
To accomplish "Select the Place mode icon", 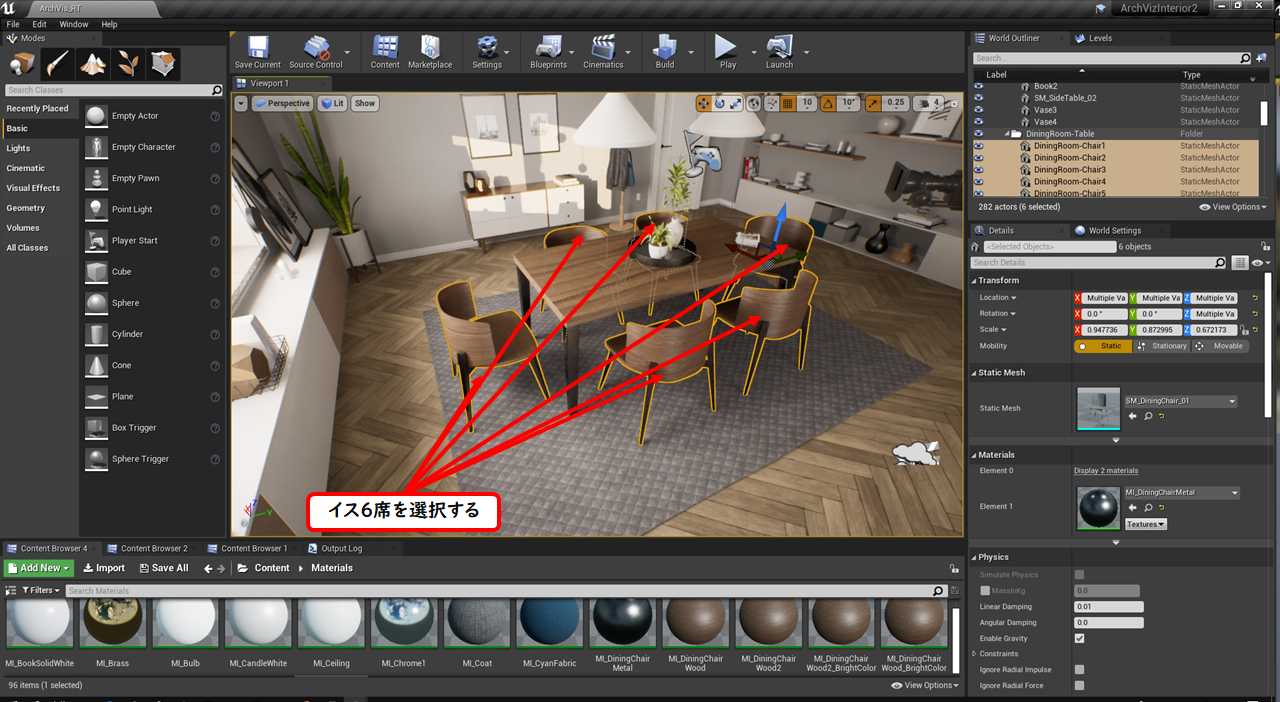I will (x=22, y=65).
